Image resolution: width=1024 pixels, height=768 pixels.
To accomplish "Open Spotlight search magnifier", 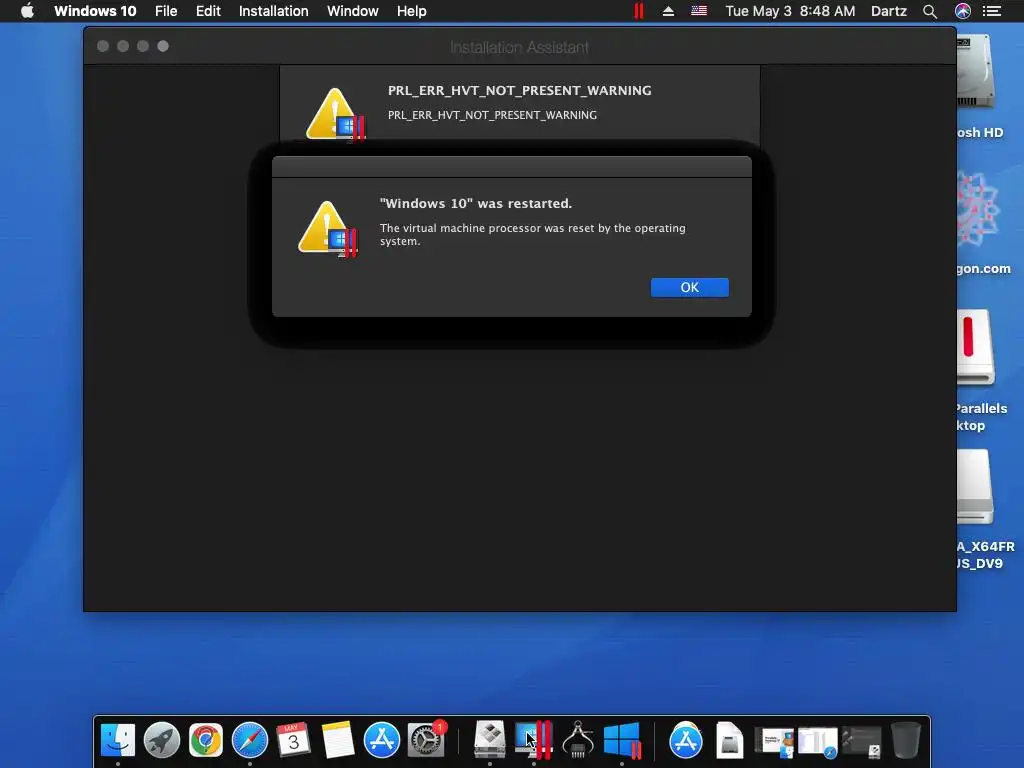I will pyautogui.click(x=930, y=11).
